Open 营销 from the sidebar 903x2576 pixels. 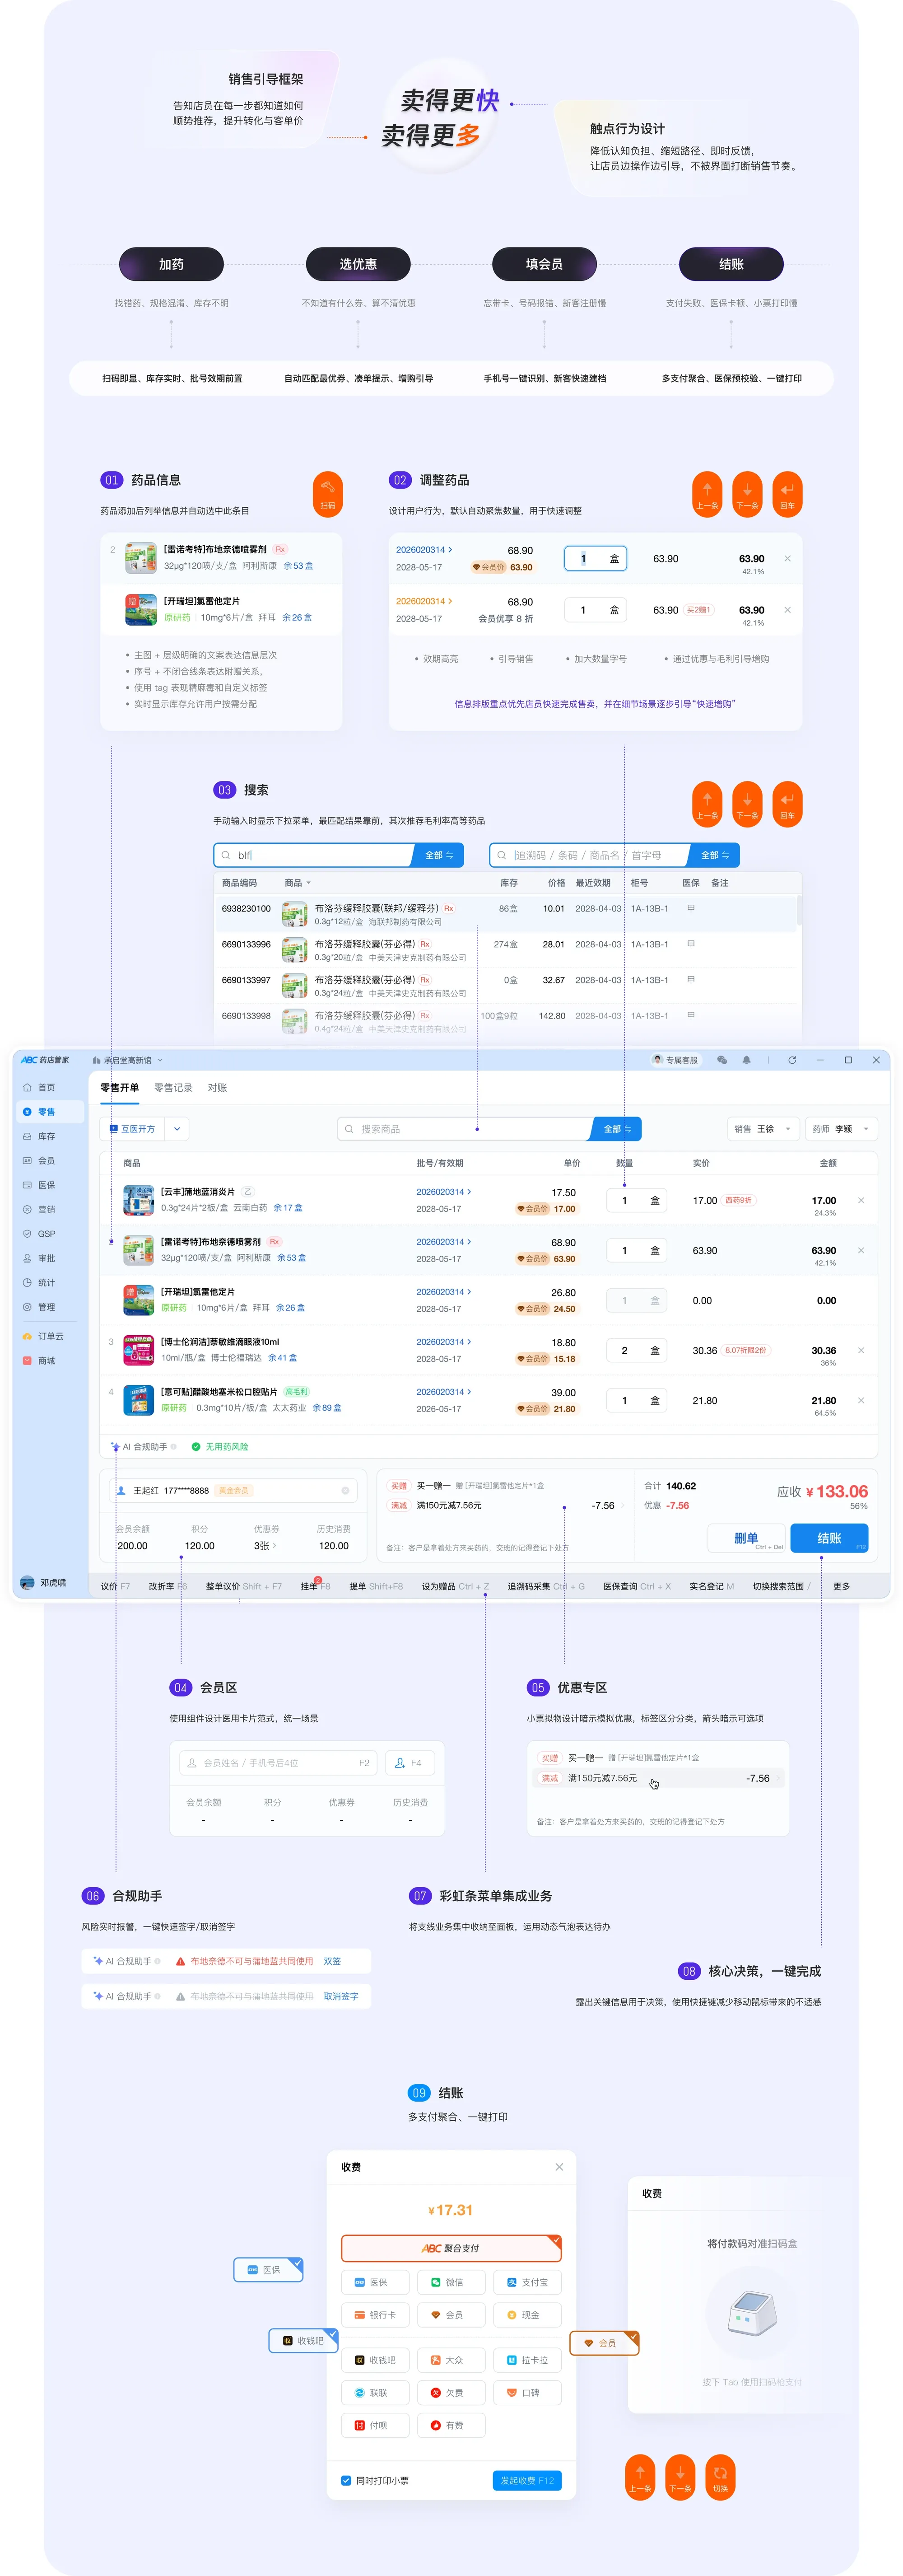(x=39, y=1209)
